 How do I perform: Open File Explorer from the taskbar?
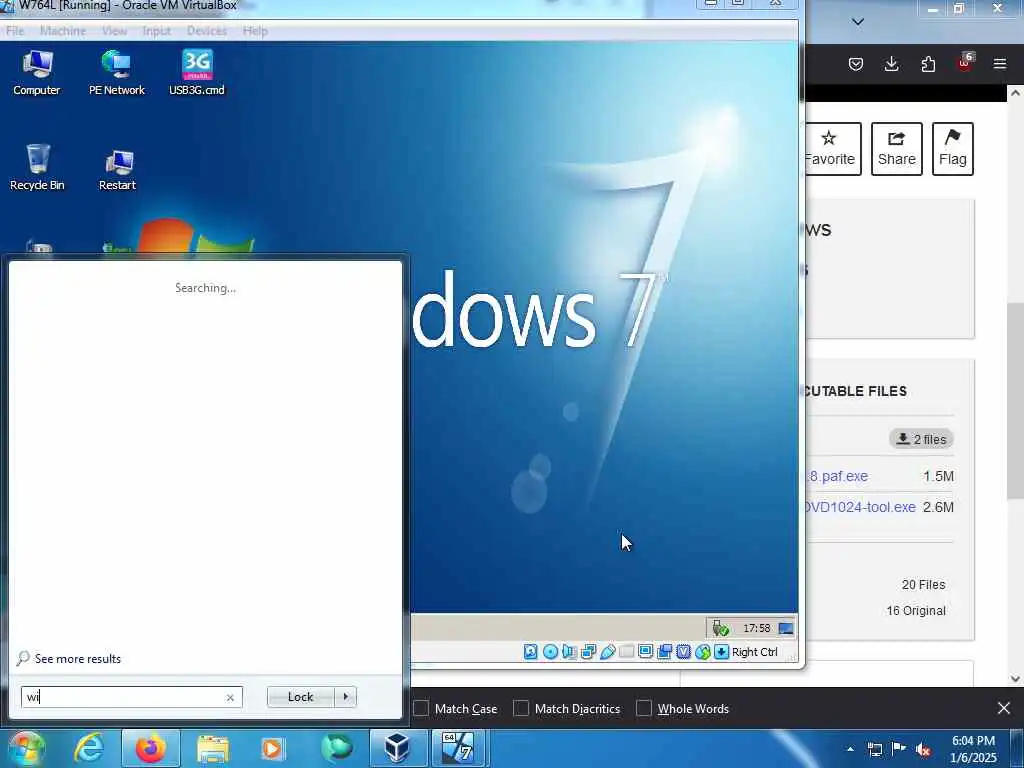pos(213,748)
